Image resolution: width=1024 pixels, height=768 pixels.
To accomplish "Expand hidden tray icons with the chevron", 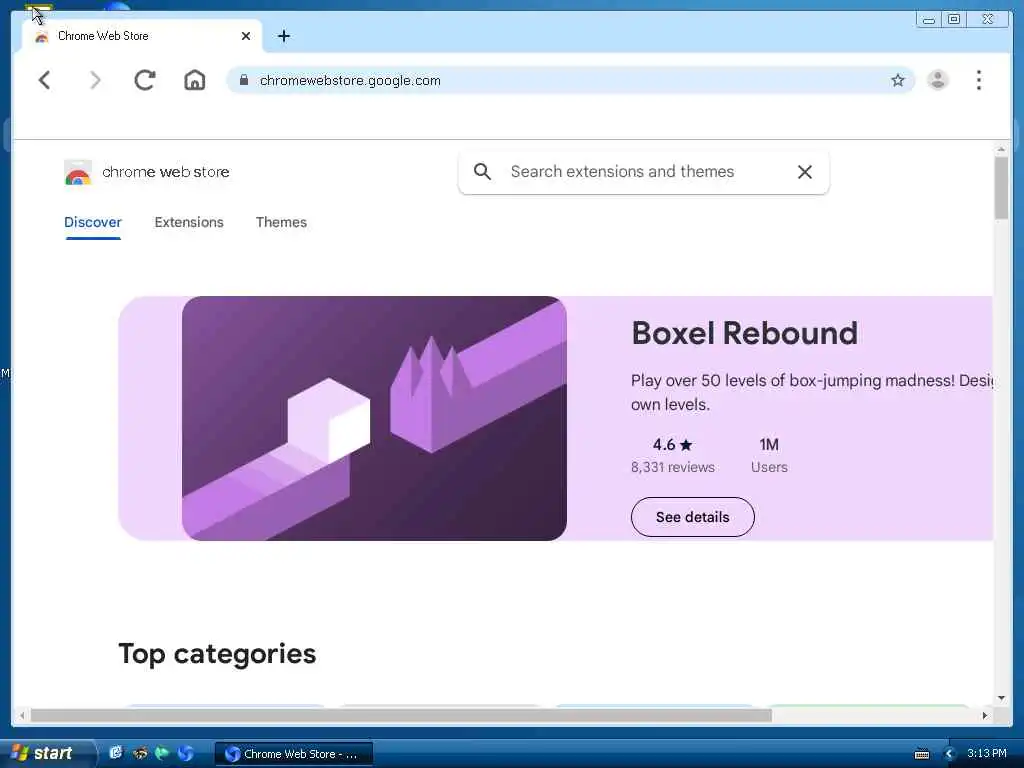I will (950, 754).
